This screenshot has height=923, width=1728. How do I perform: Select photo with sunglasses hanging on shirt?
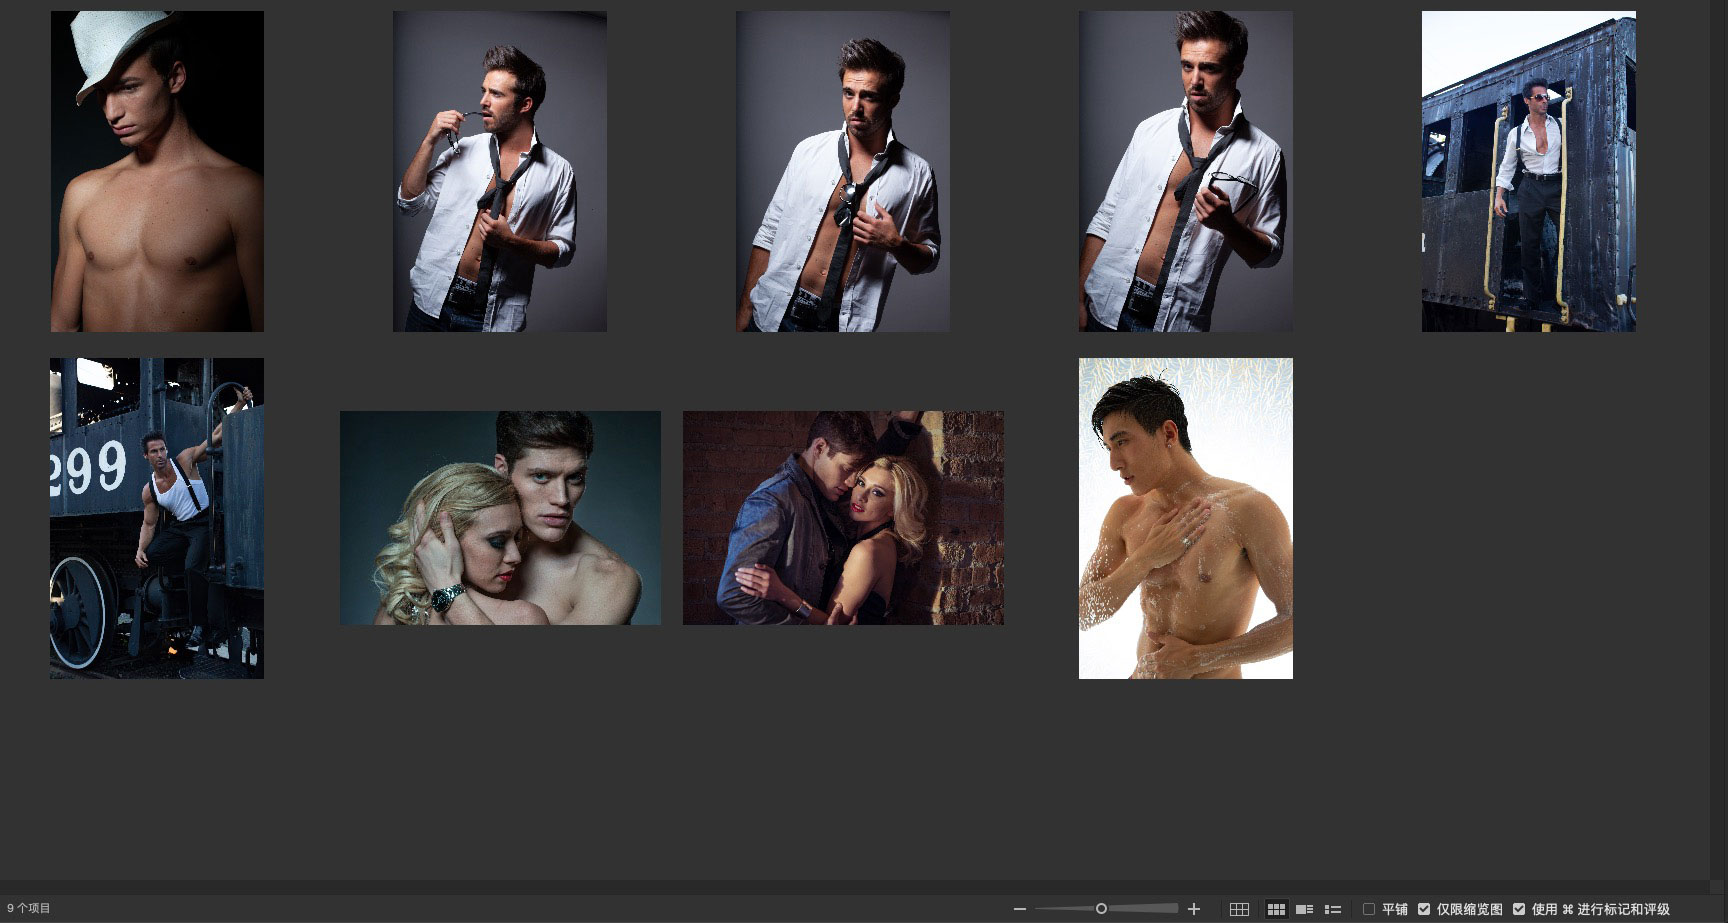pos(843,171)
